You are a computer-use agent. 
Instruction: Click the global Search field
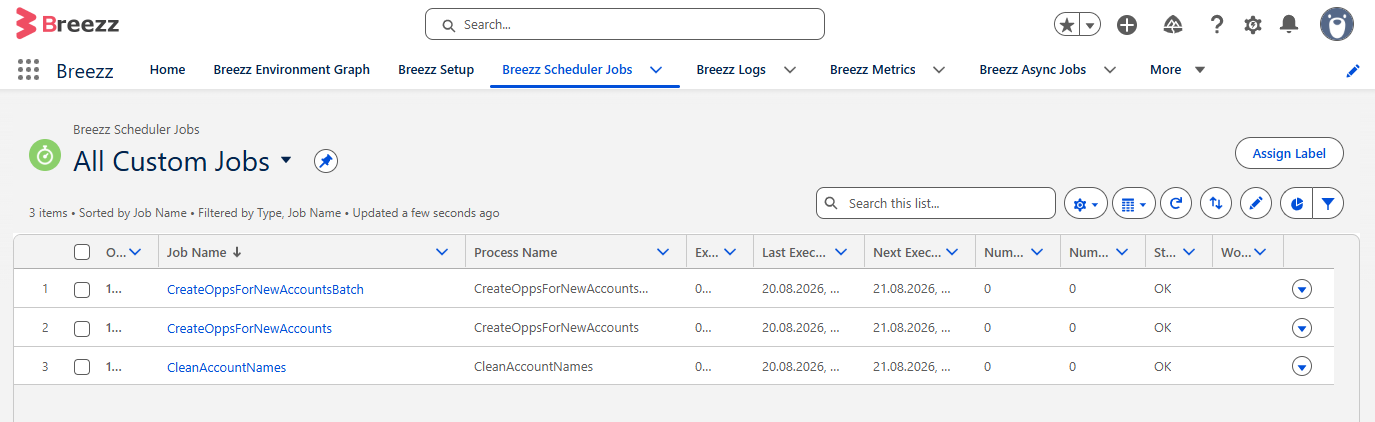(x=625, y=24)
